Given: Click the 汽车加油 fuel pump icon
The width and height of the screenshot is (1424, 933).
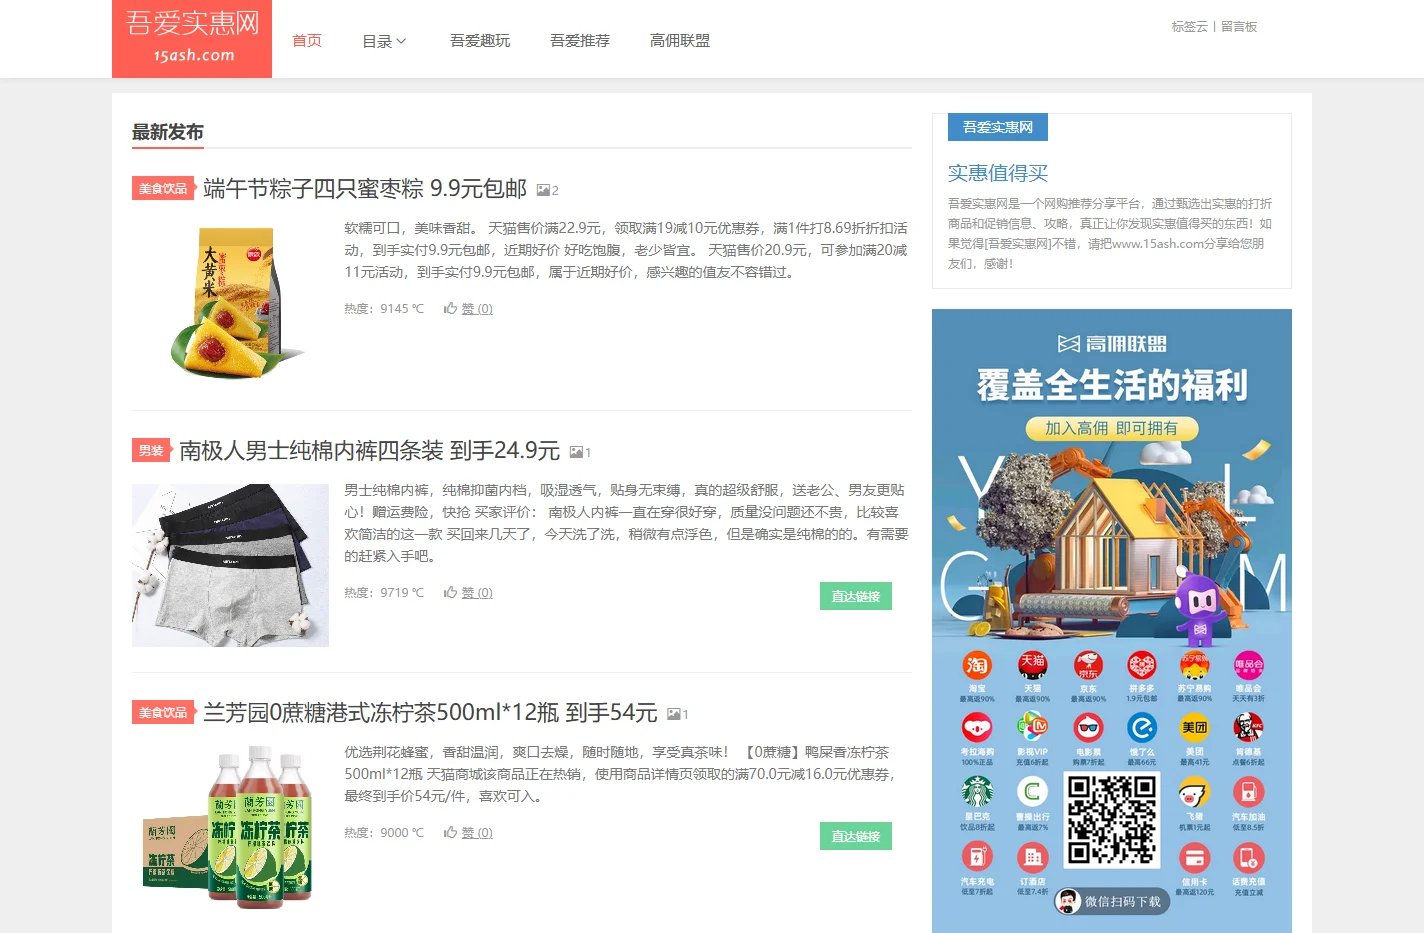Looking at the screenshot, I should (1248, 792).
